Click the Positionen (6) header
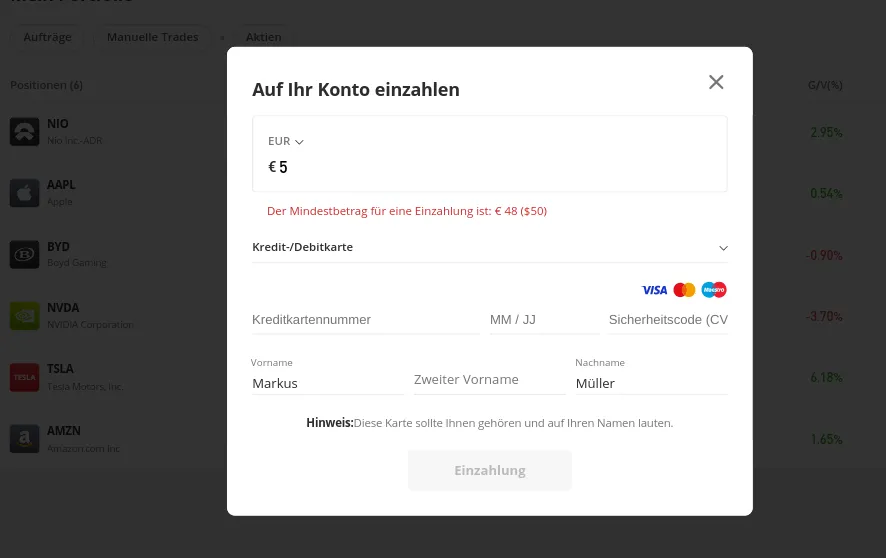The width and height of the screenshot is (886, 558). point(46,85)
